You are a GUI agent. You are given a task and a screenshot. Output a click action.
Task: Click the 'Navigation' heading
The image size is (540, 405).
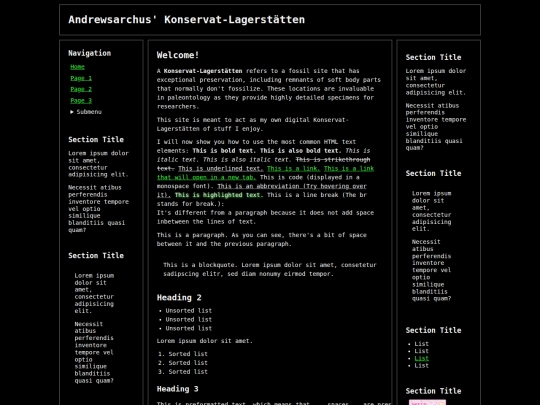click(90, 53)
